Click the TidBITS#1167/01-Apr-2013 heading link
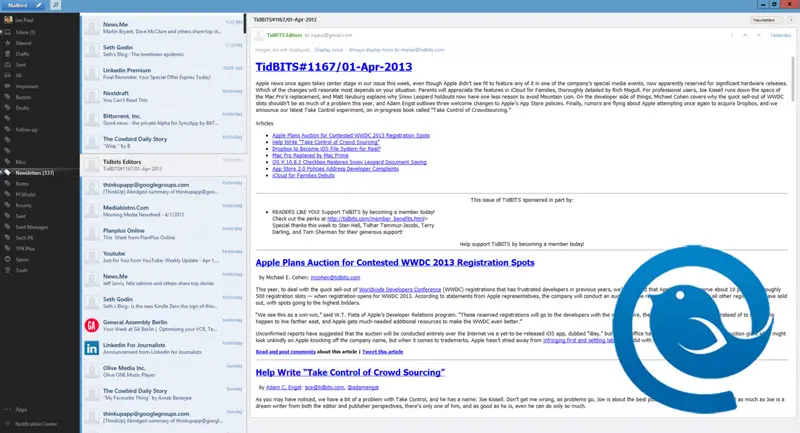Screen dimensions: 800x433 [334, 67]
